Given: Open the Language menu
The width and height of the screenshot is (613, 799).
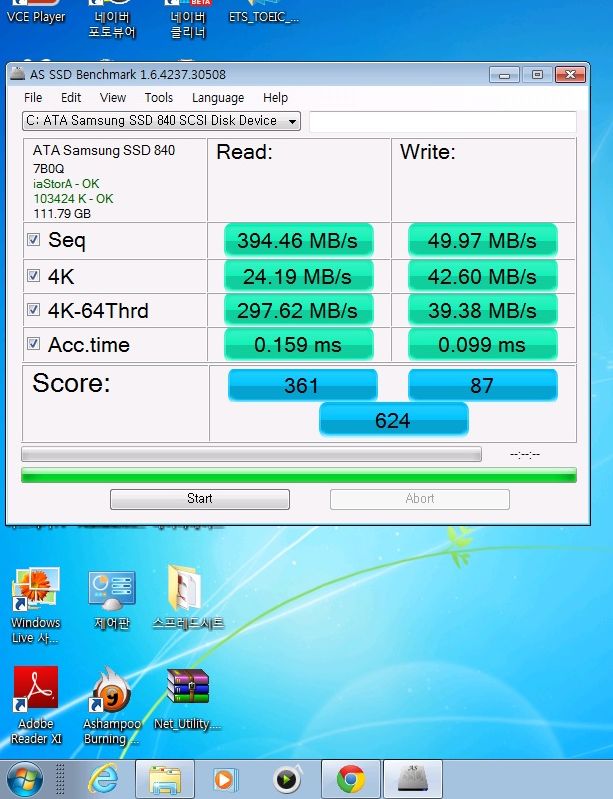Looking at the screenshot, I should point(218,97).
